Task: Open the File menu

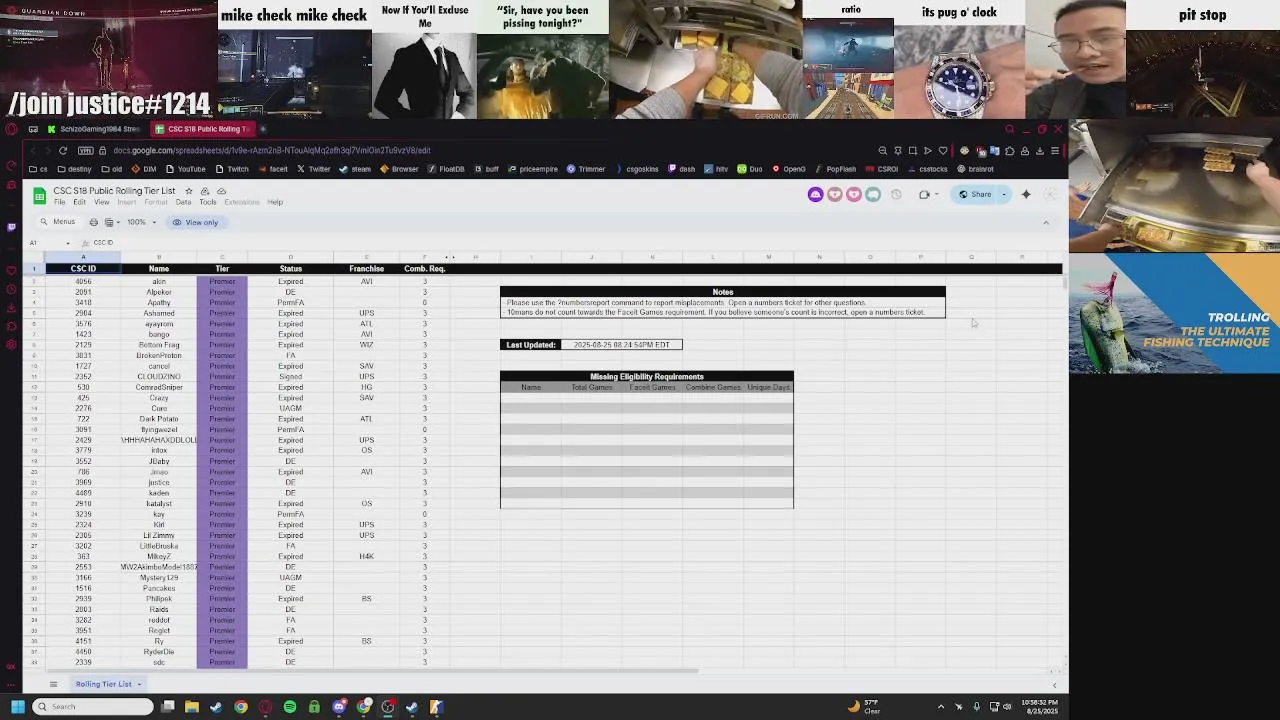Action: [x=60, y=202]
